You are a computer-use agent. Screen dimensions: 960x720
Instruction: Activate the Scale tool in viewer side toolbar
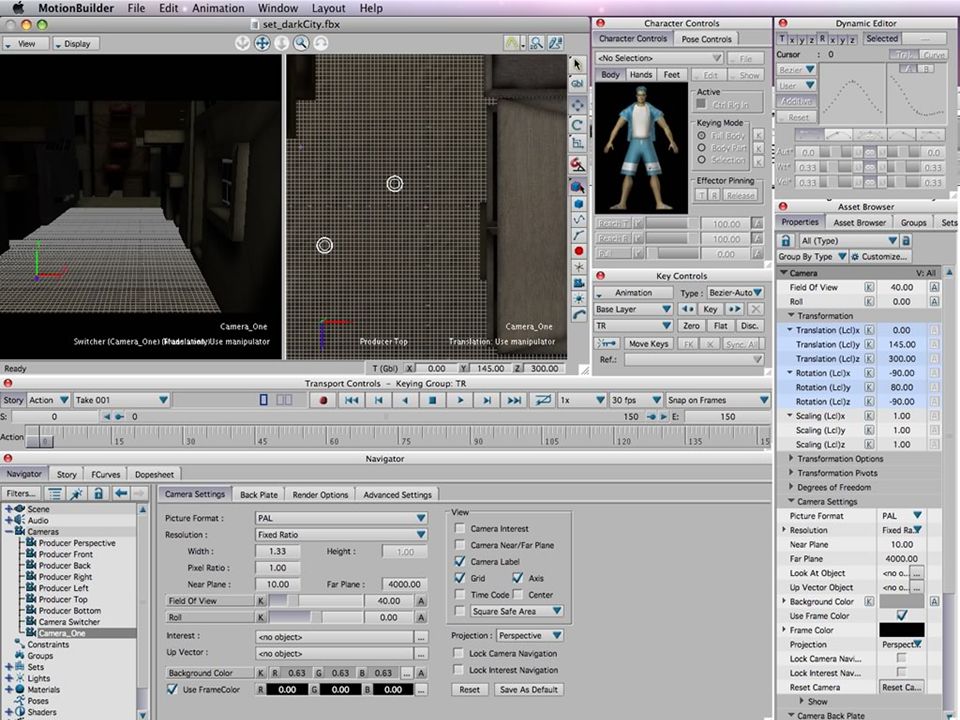(577, 143)
